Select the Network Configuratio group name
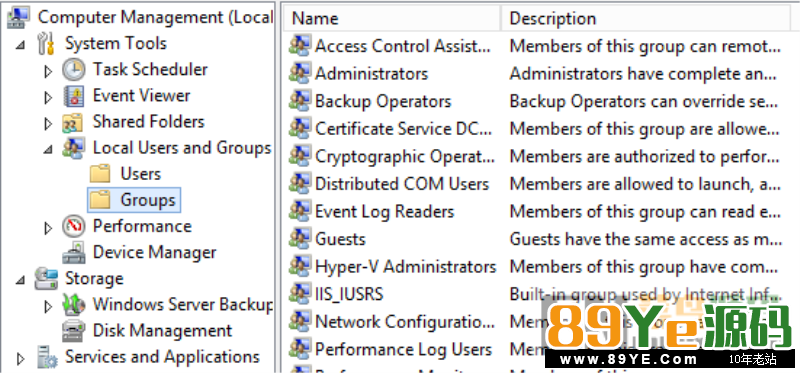The image size is (800, 373). pos(405,321)
